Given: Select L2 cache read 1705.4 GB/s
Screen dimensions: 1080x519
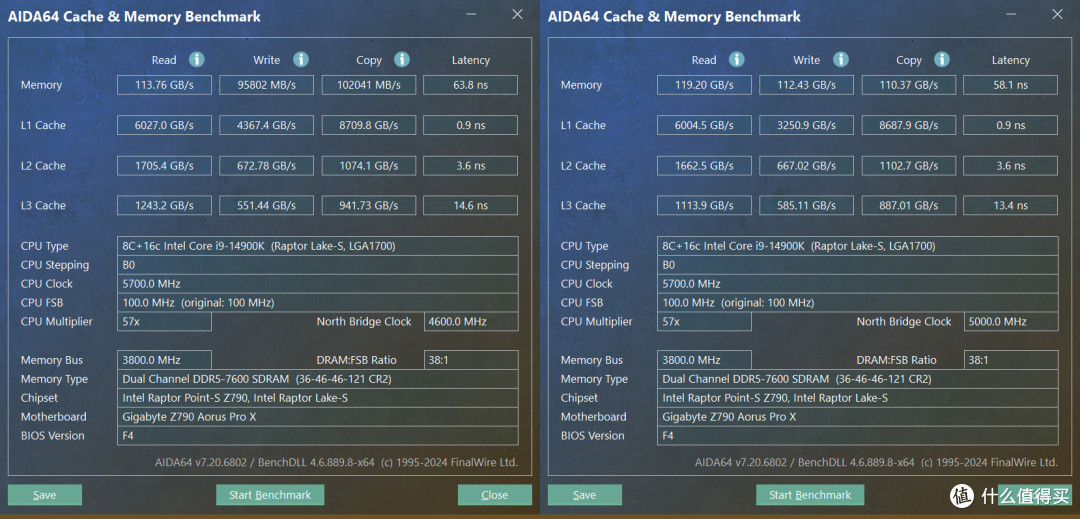Looking at the screenshot, I should 165,166.
